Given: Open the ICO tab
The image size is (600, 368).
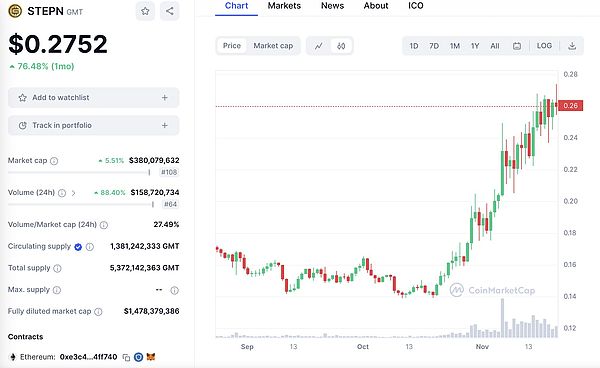Looking at the screenshot, I should pyautogui.click(x=416, y=6).
